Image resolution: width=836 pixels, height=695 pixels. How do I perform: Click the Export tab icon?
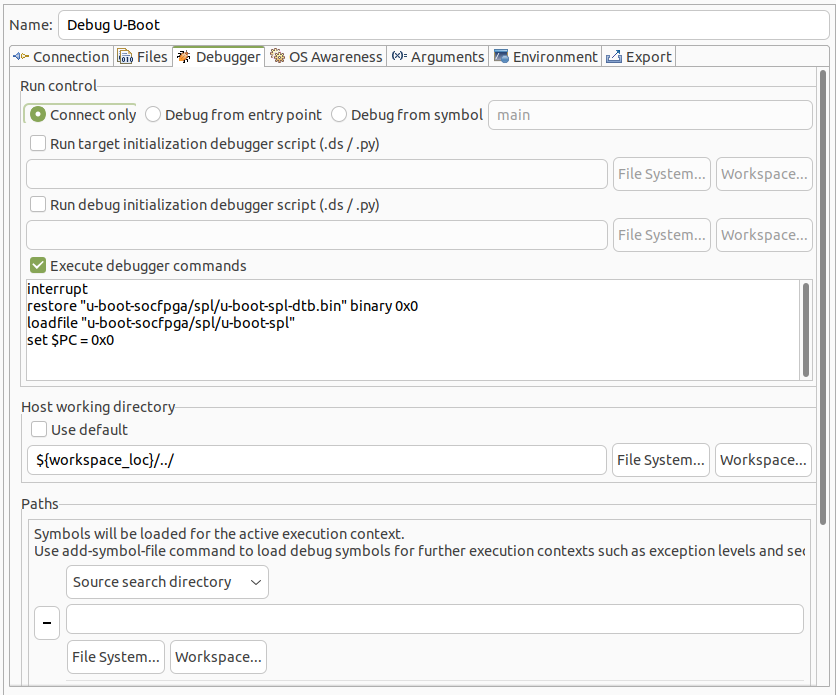614,57
